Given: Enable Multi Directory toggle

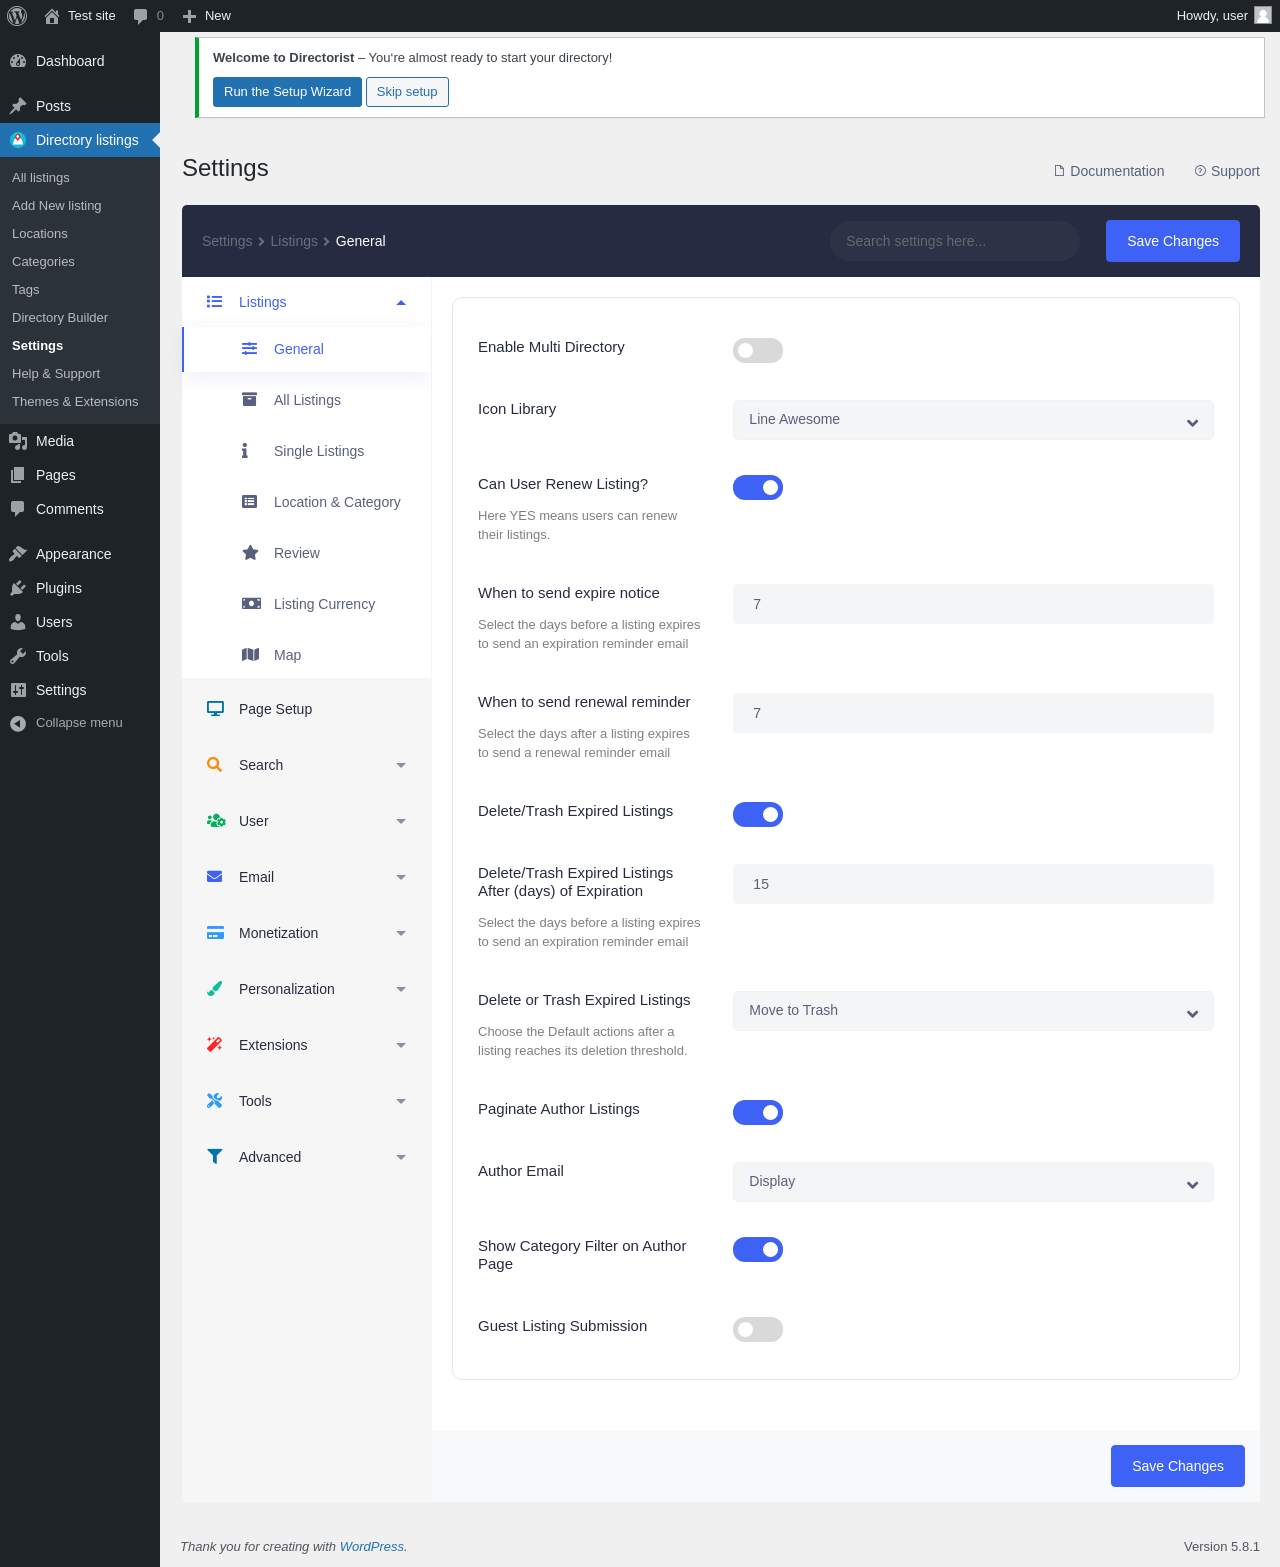Looking at the screenshot, I should point(758,351).
